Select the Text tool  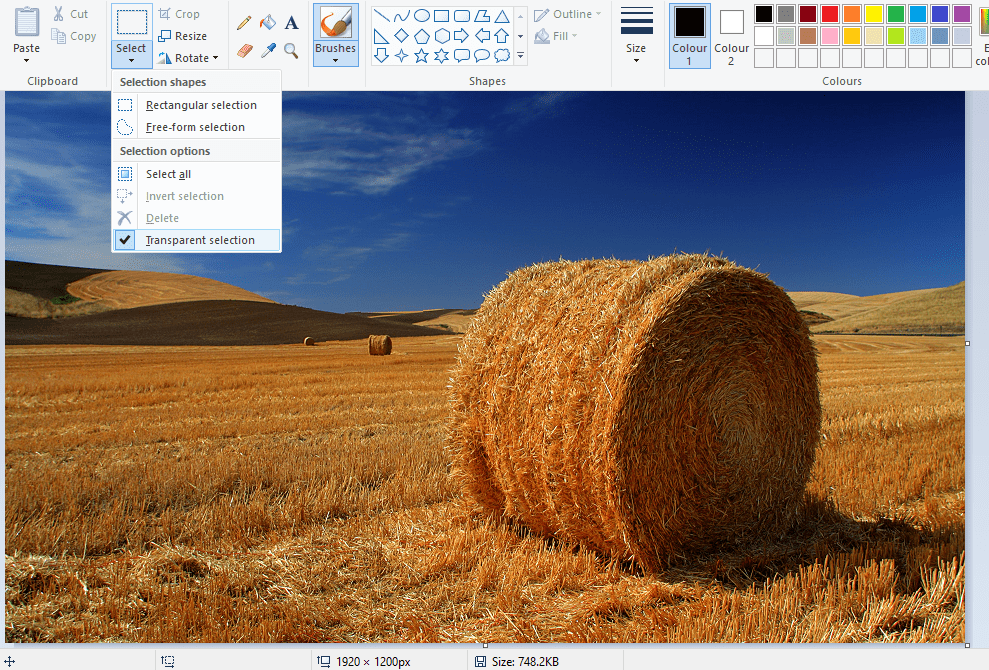290,22
